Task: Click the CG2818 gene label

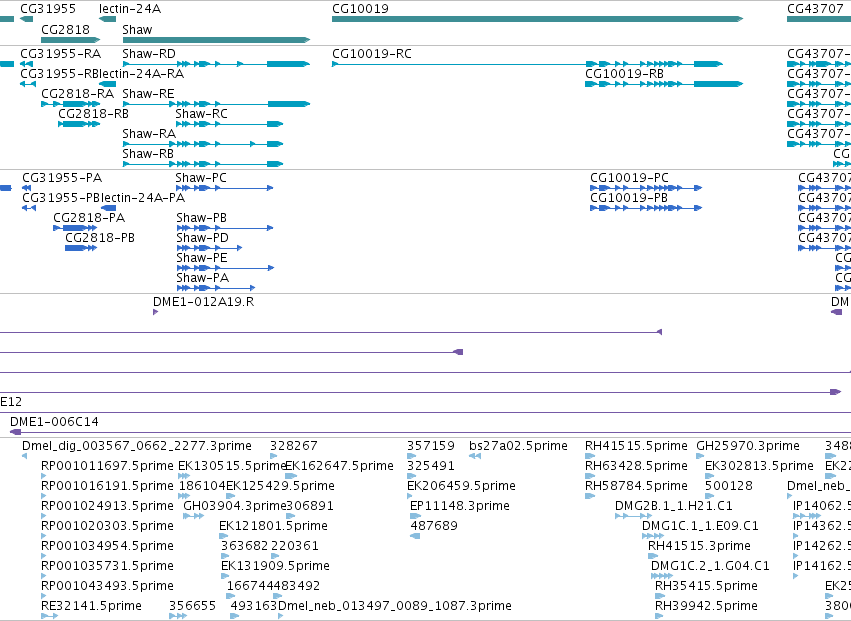Action: 65,30
